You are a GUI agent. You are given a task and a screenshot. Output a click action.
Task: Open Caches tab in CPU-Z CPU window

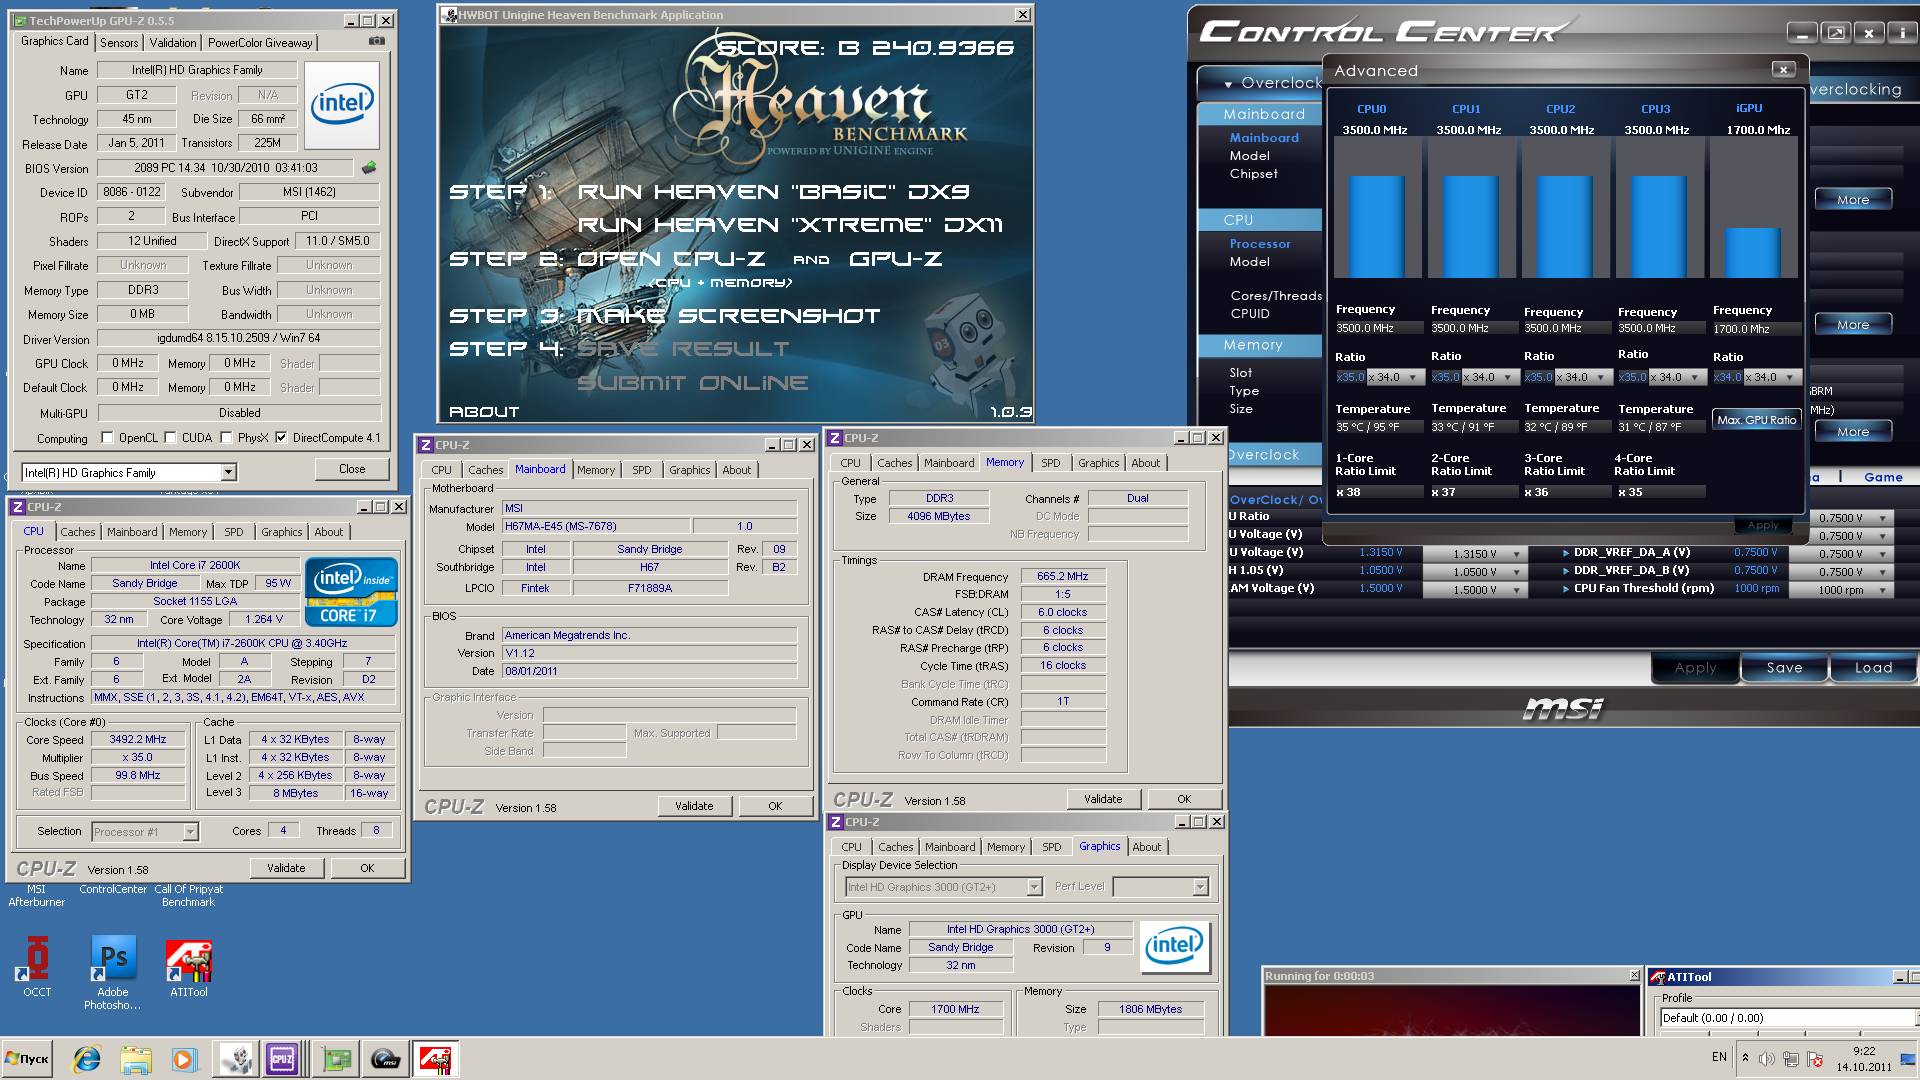point(78,532)
